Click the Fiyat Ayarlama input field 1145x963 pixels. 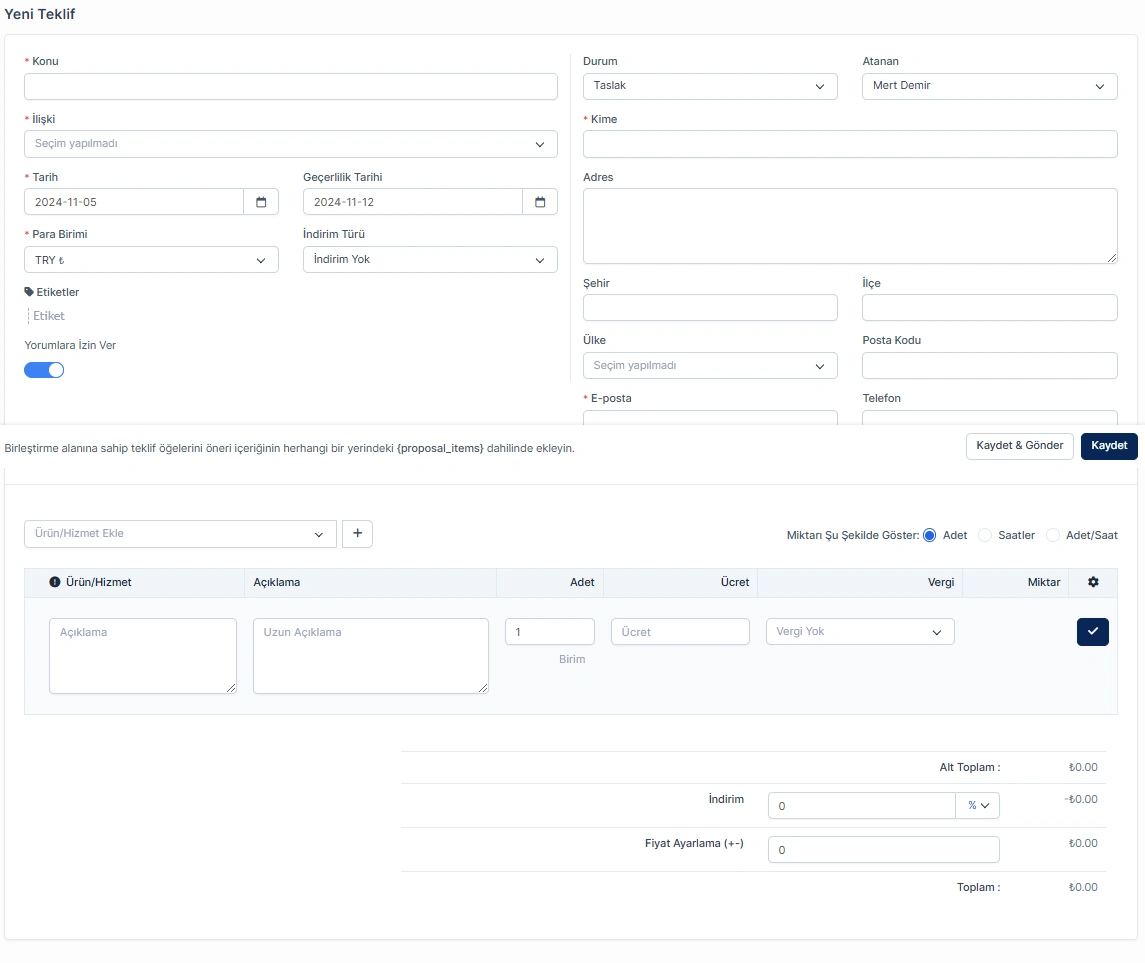click(884, 849)
